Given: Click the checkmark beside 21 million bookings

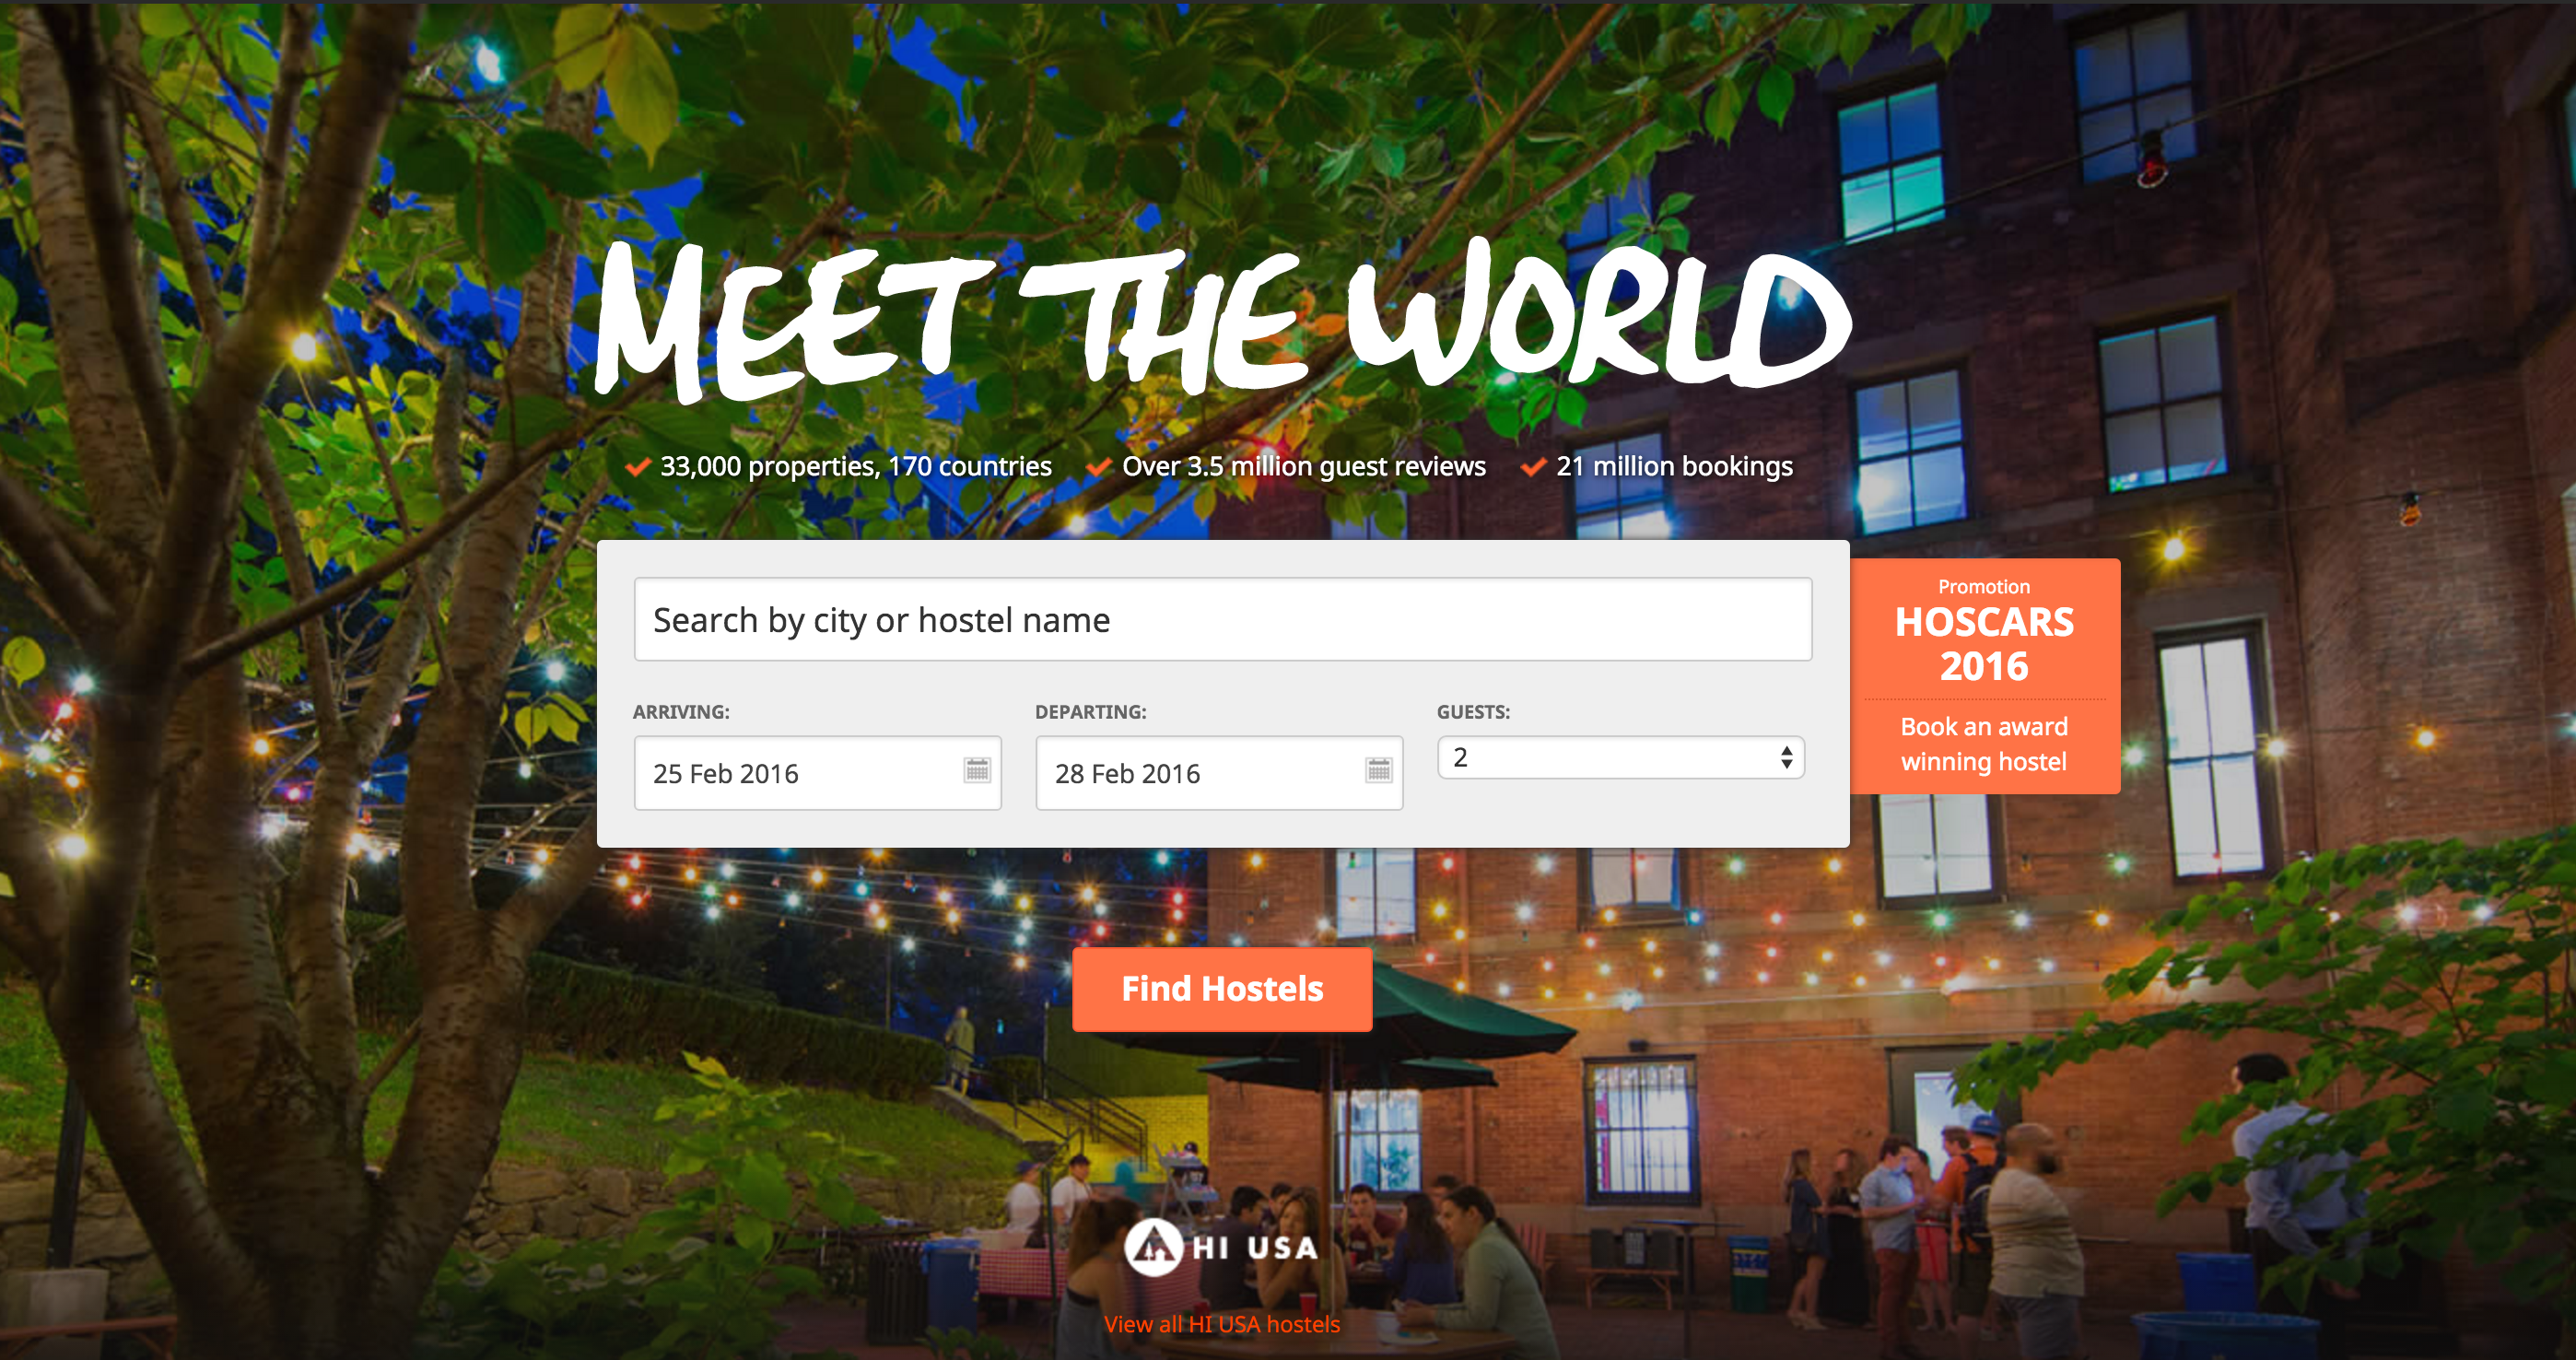Looking at the screenshot, I should (x=1534, y=467).
